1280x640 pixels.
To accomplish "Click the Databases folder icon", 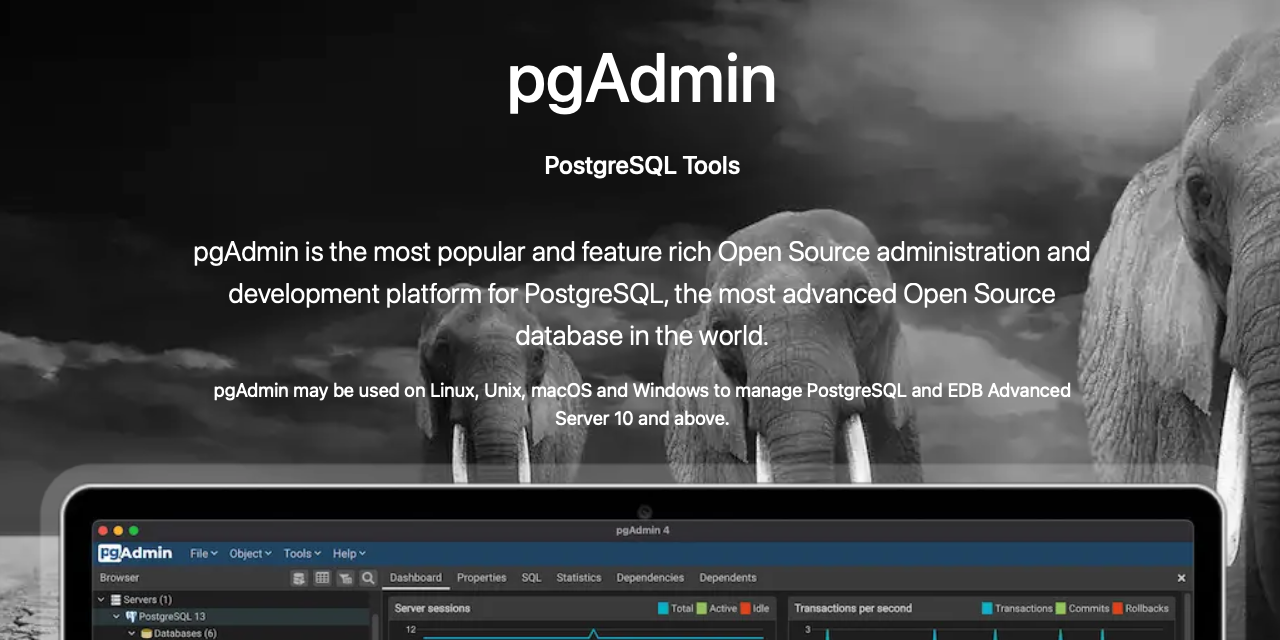I will [x=147, y=633].
